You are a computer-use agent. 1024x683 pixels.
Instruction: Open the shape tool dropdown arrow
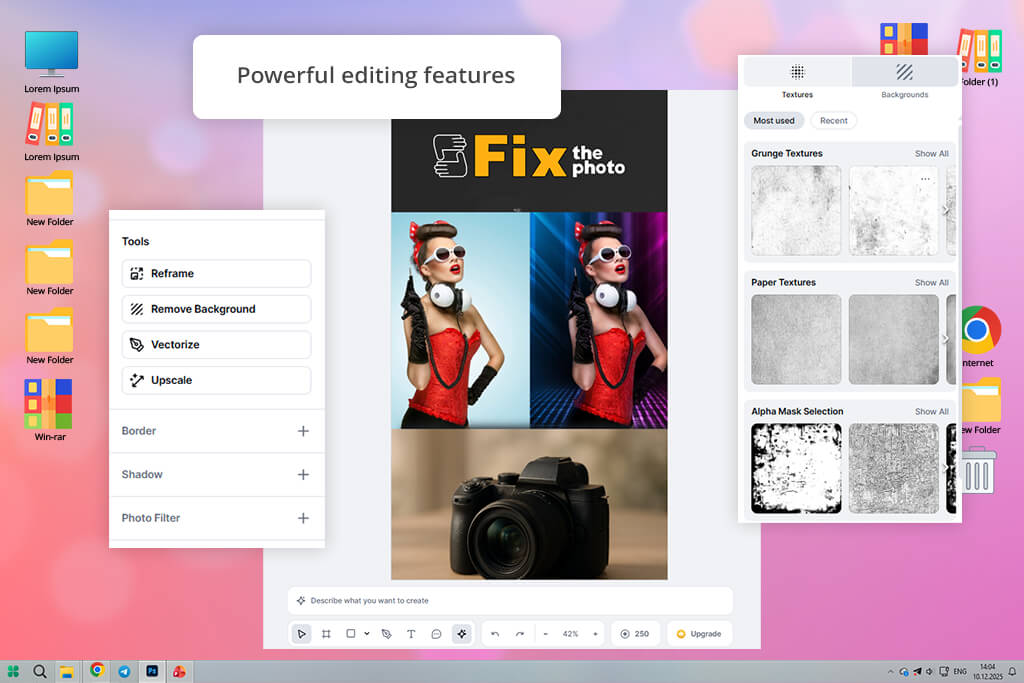(367, 633)
